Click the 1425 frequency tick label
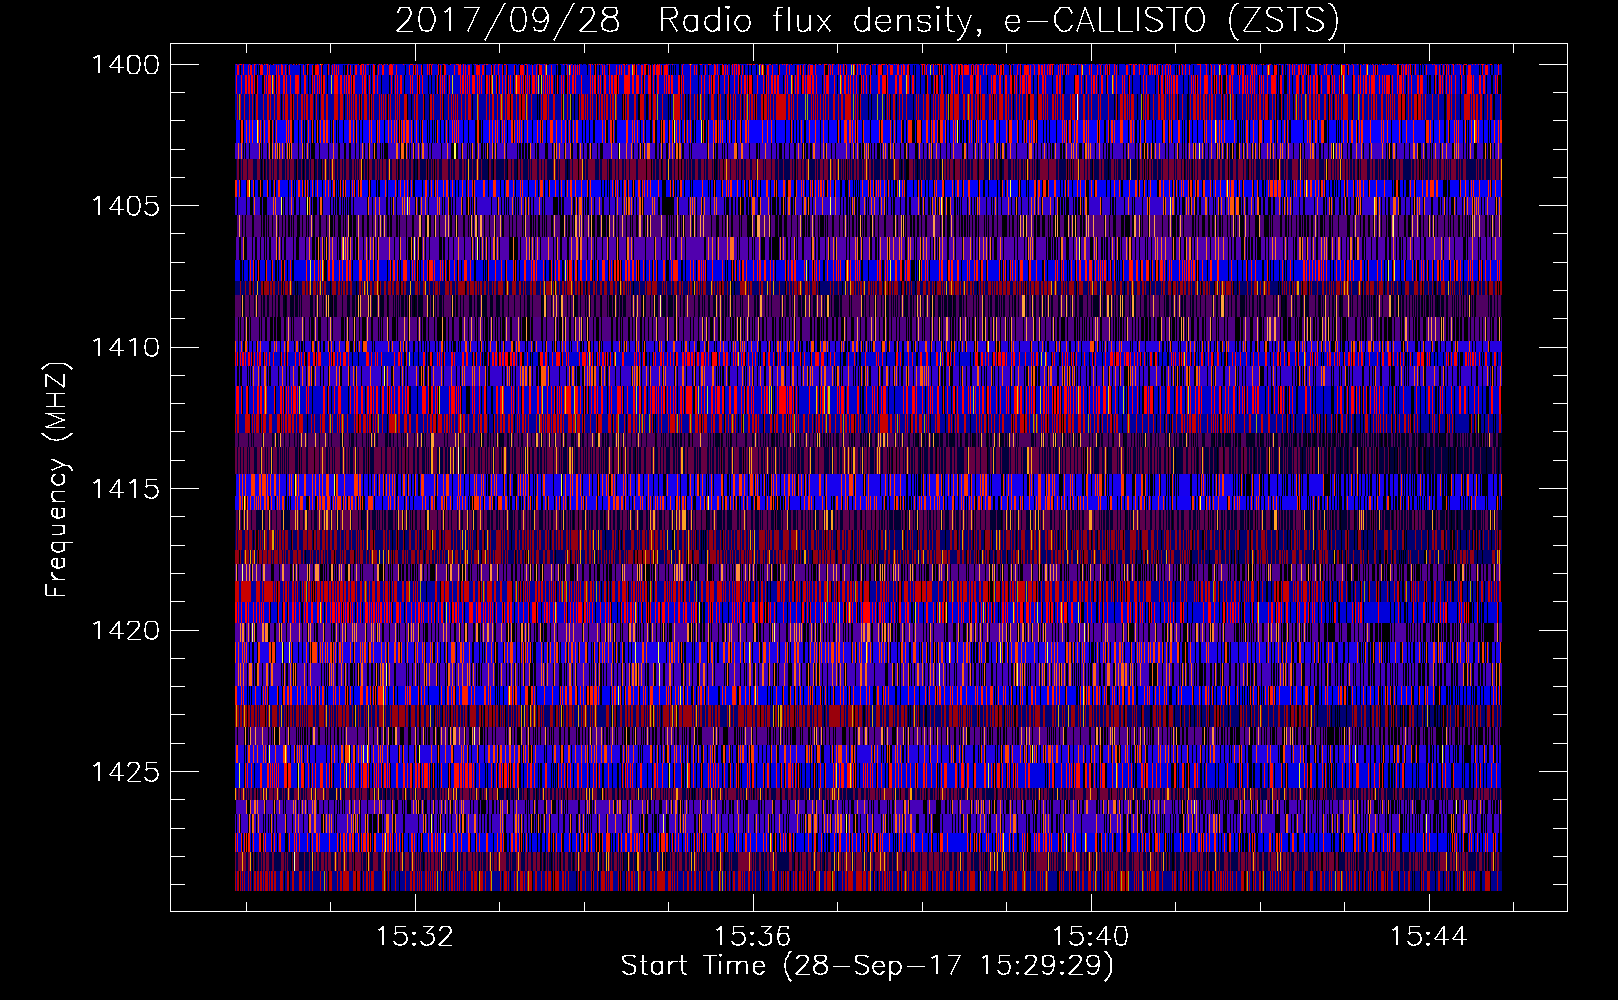The width and height of the screenshot is (1618, 1000). tap(125, 772)
